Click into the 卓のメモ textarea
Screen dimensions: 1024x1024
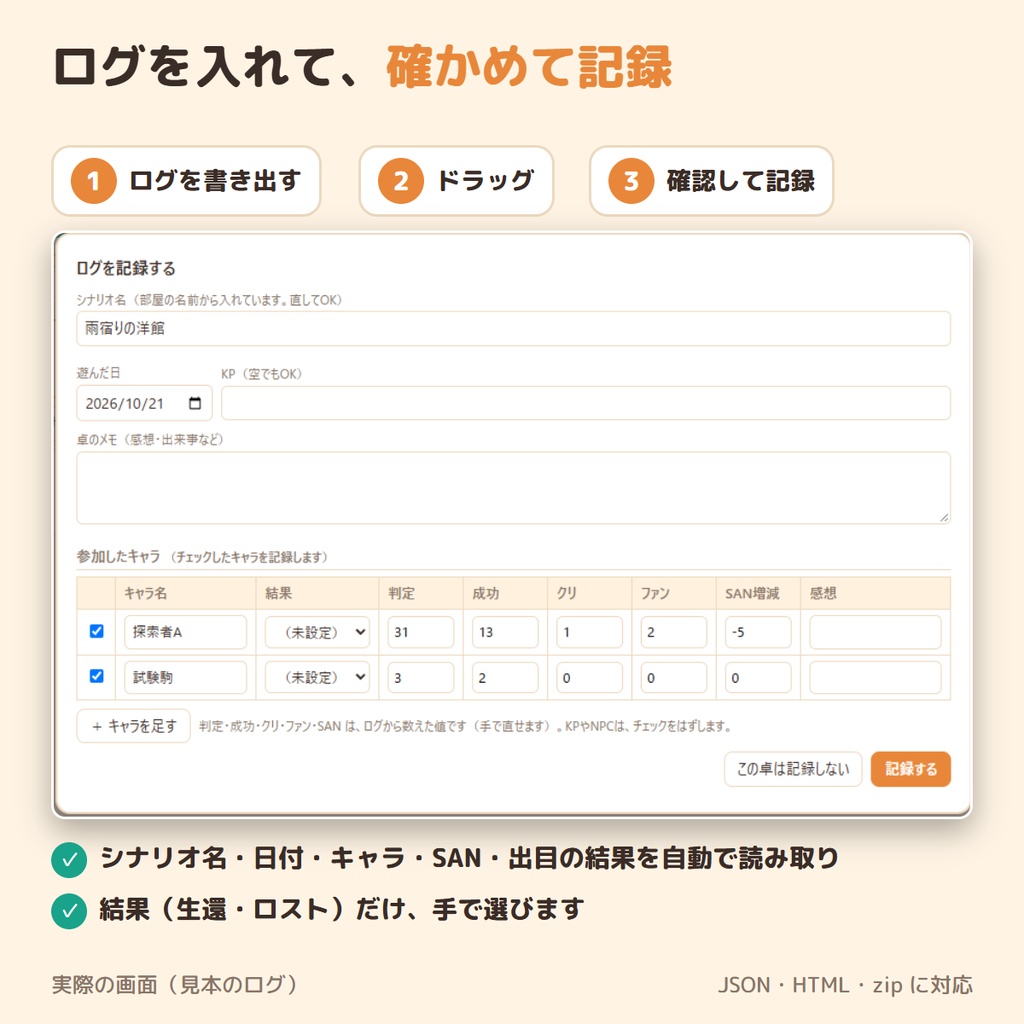(x=513, y=487)
